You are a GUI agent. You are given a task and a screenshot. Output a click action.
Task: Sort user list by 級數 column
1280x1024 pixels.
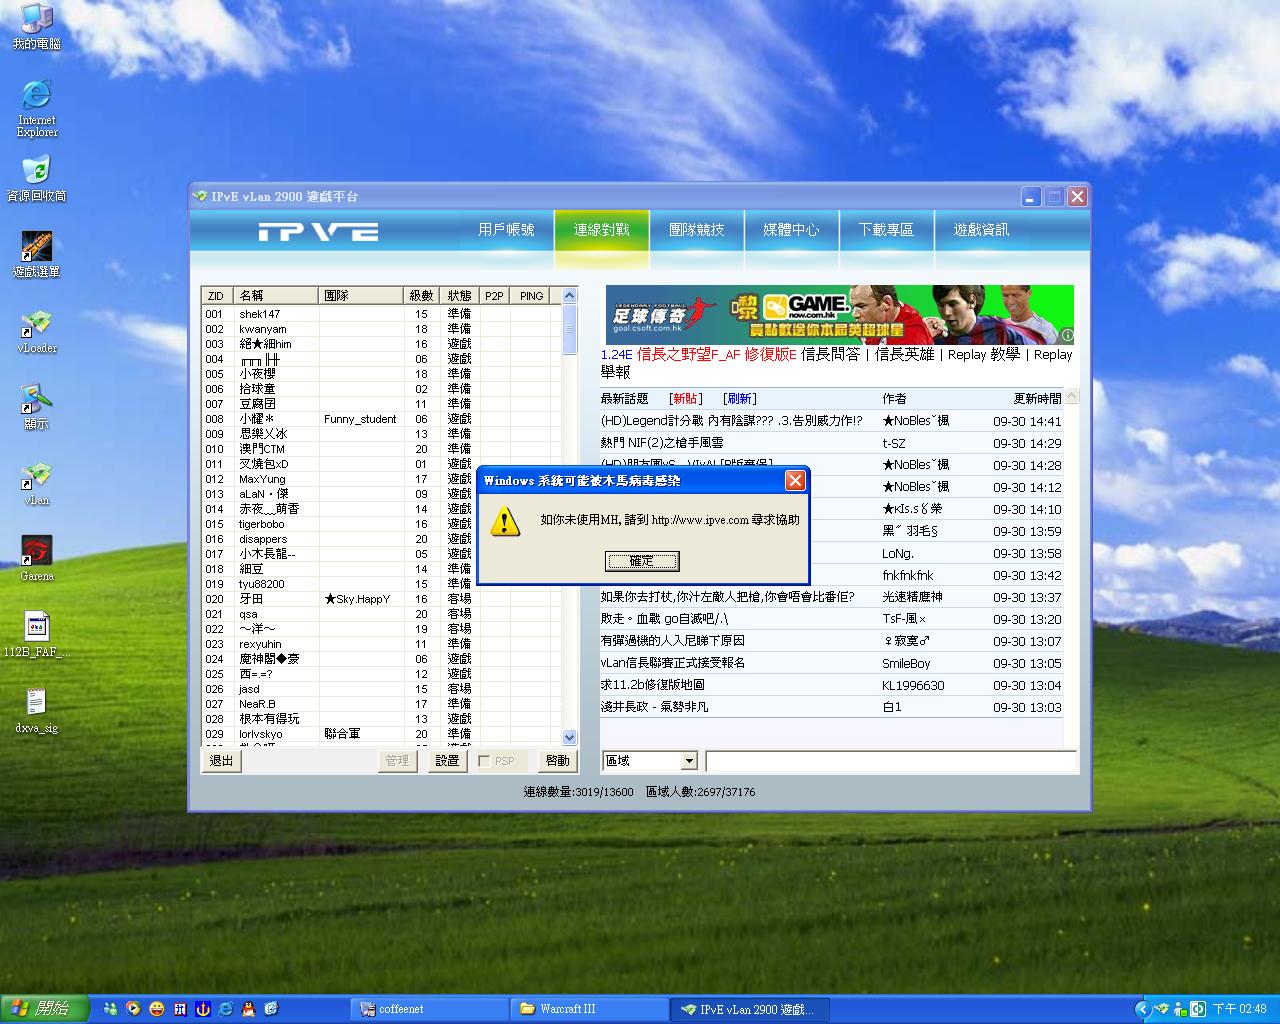point(421,296)
